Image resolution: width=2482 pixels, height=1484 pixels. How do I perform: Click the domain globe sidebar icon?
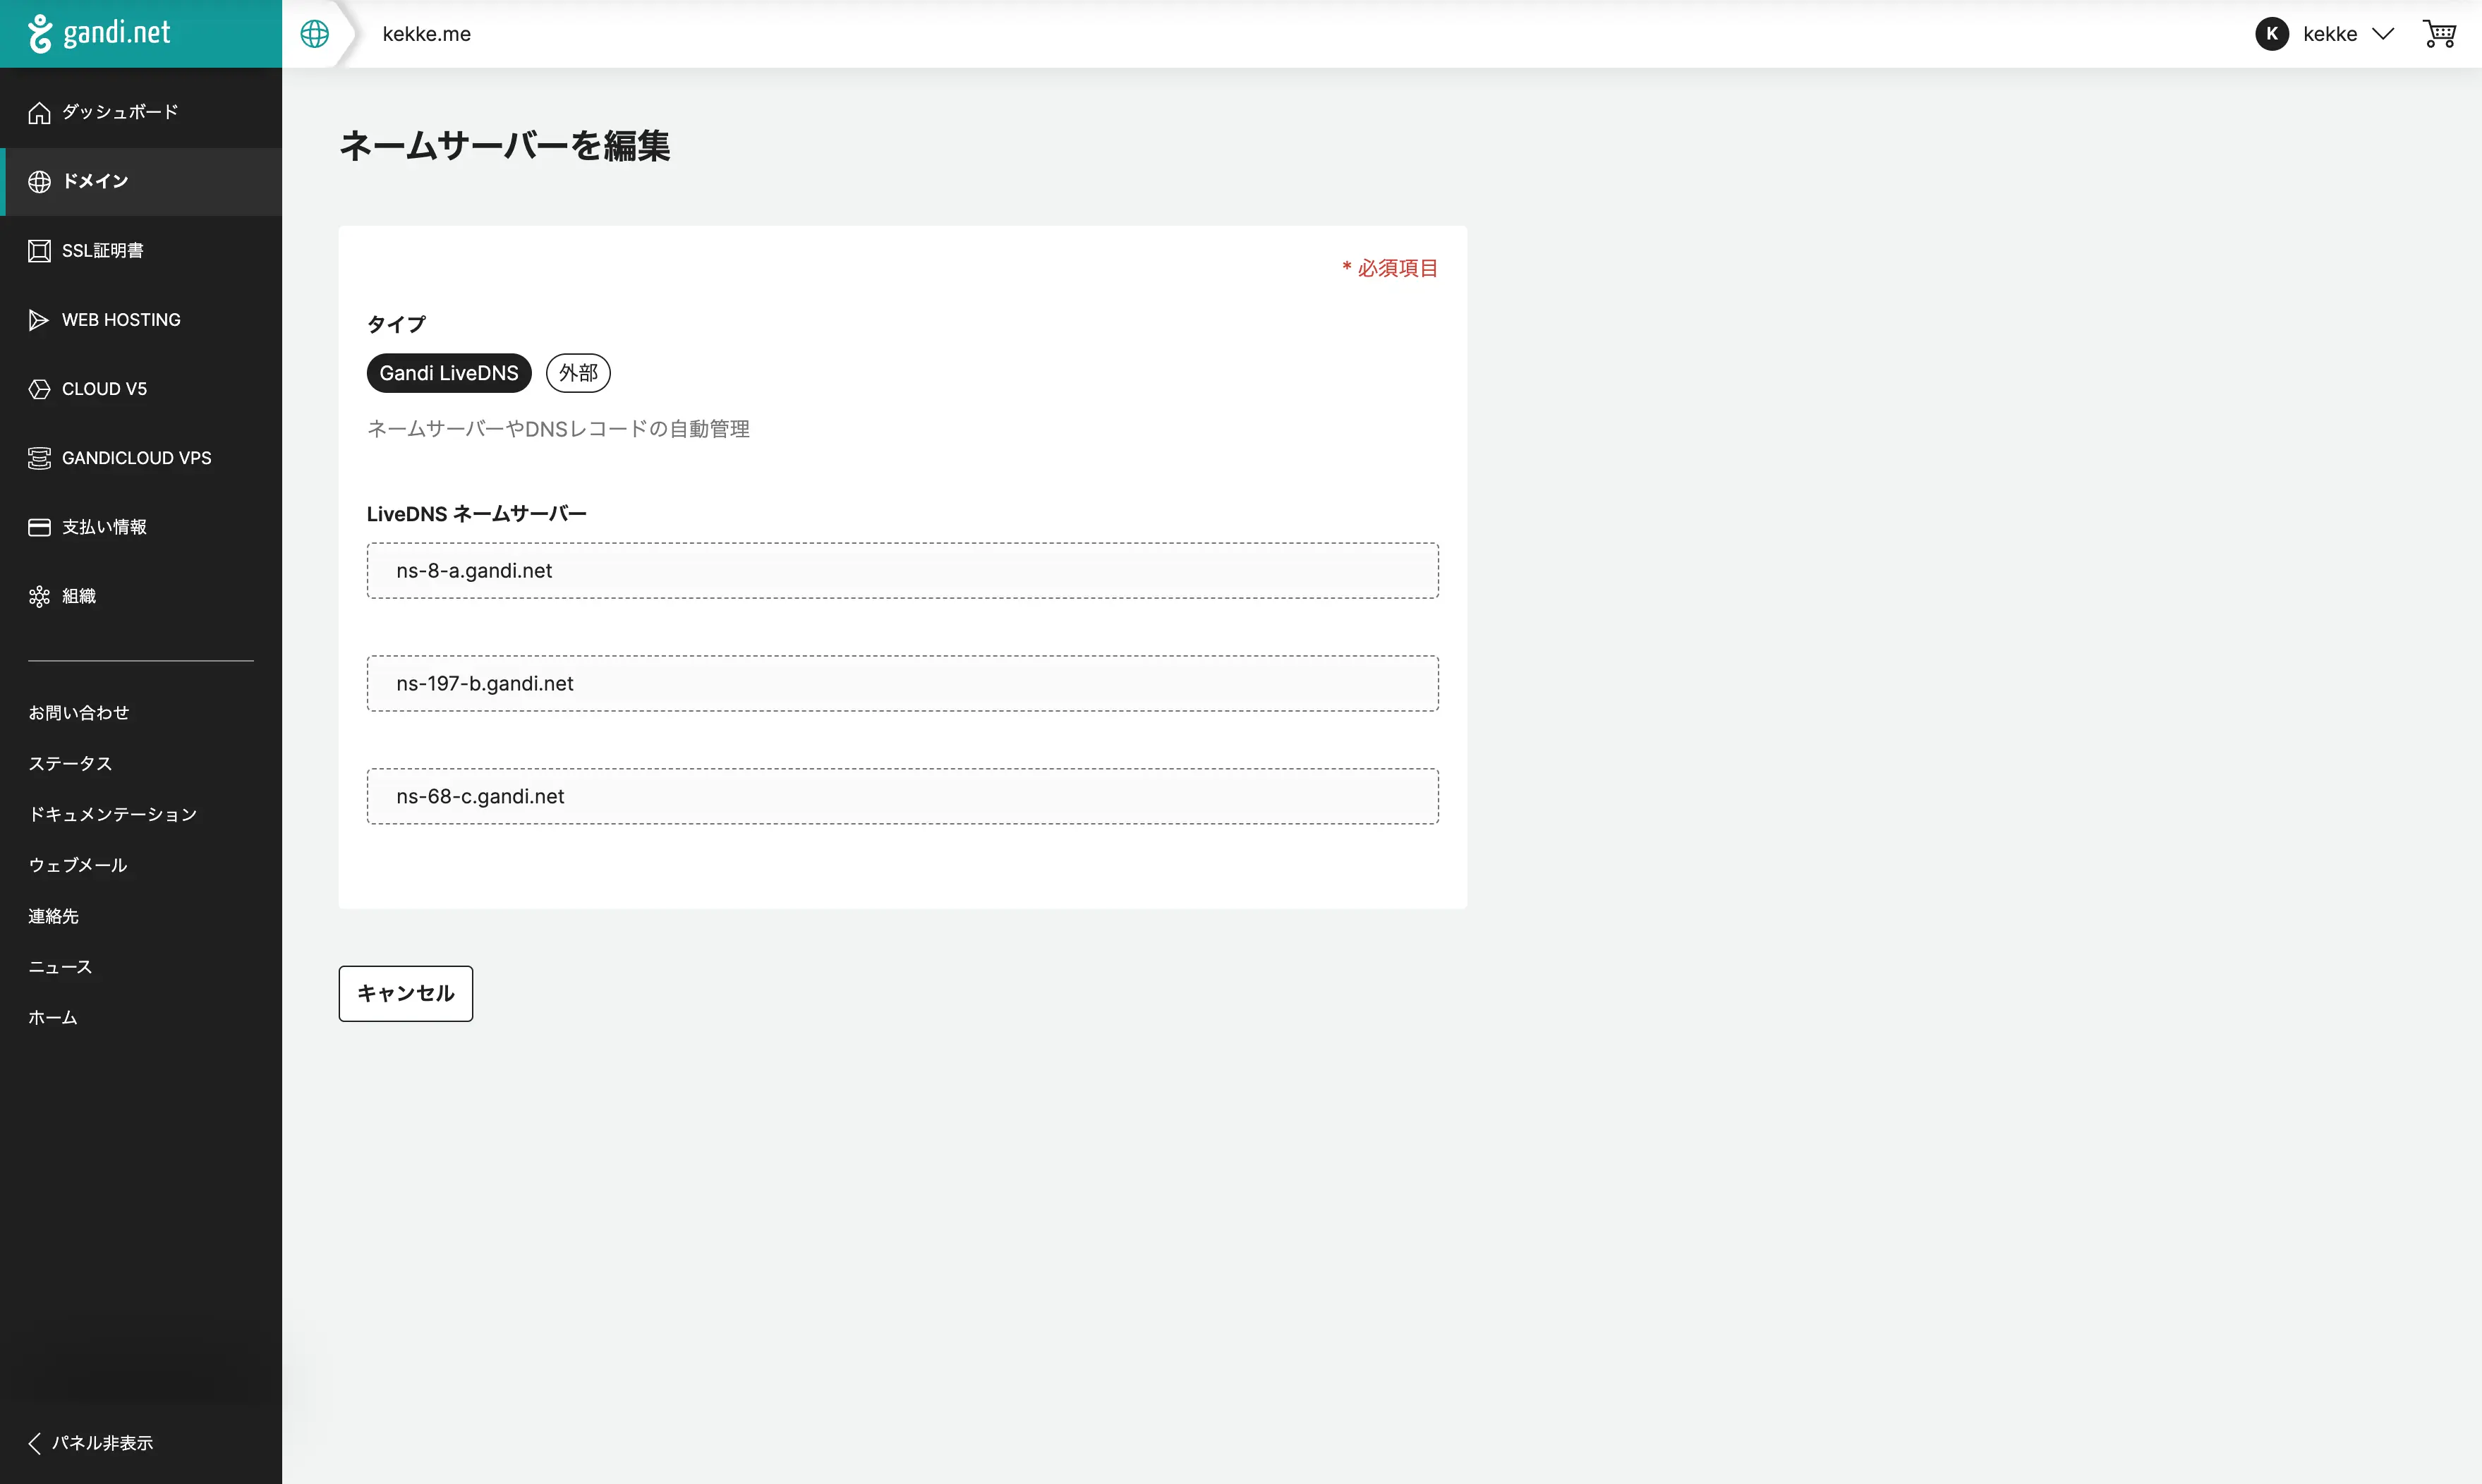(39, 182)
